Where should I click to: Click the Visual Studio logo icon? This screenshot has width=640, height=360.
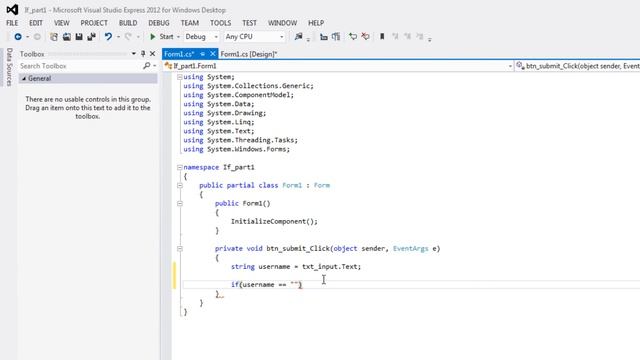12,9
